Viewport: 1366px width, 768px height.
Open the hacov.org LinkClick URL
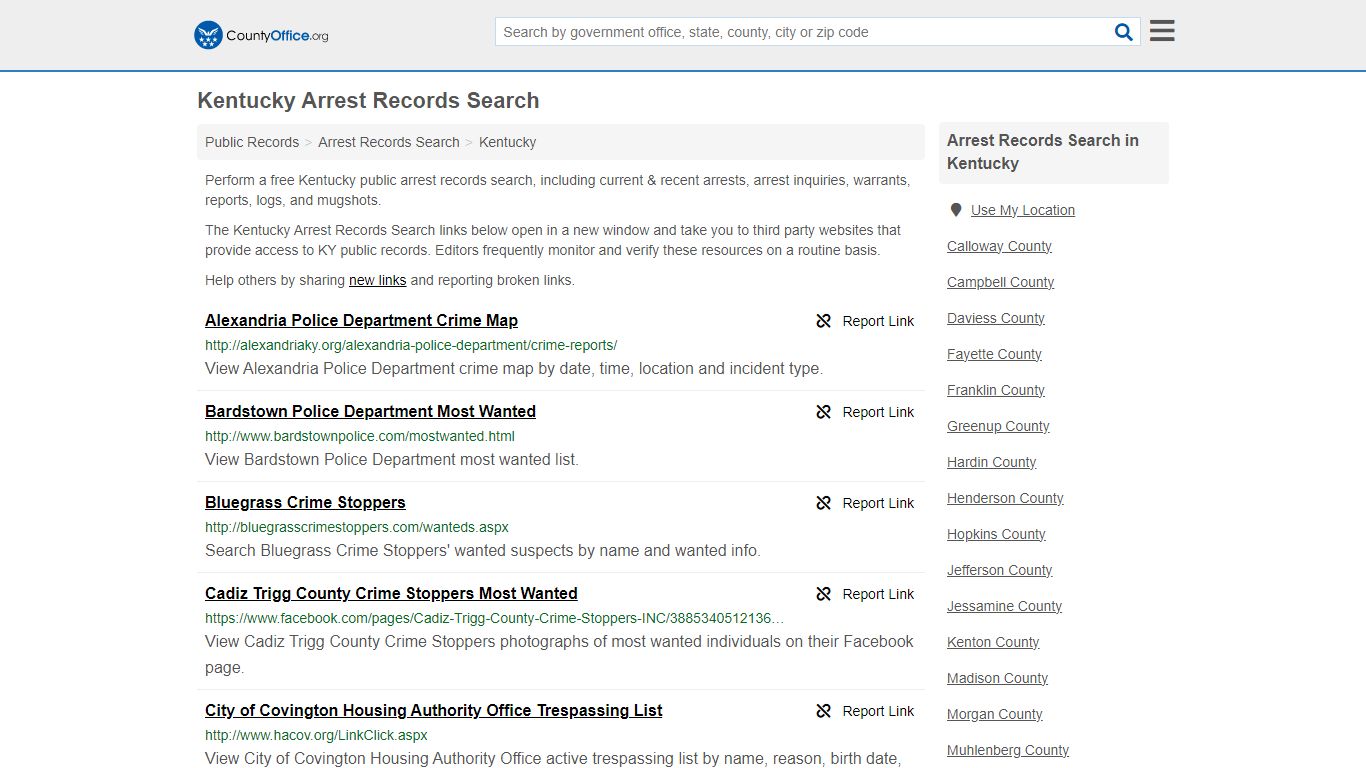pyautogui.click(x=316, y=735)
